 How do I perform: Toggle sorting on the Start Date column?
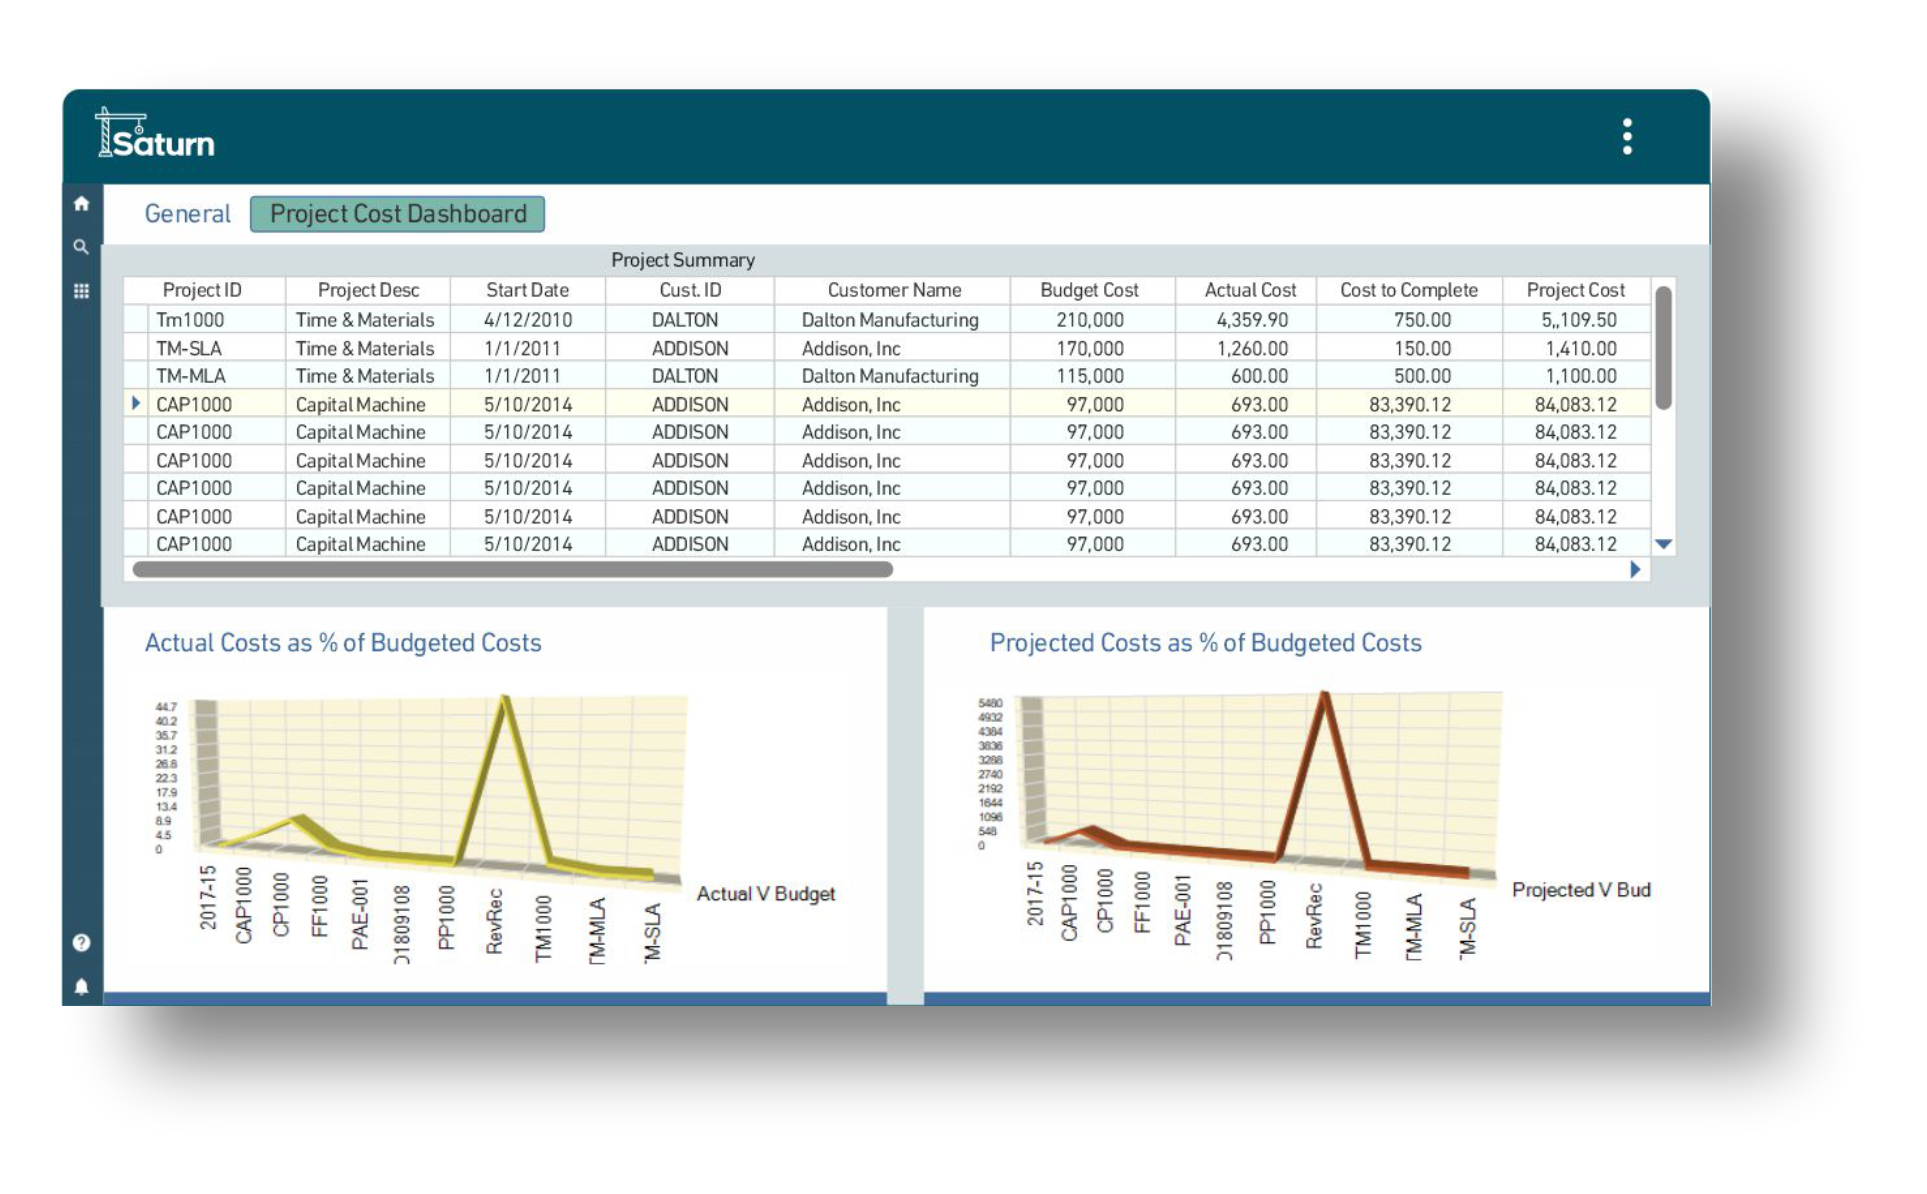[x=527, y=290]
